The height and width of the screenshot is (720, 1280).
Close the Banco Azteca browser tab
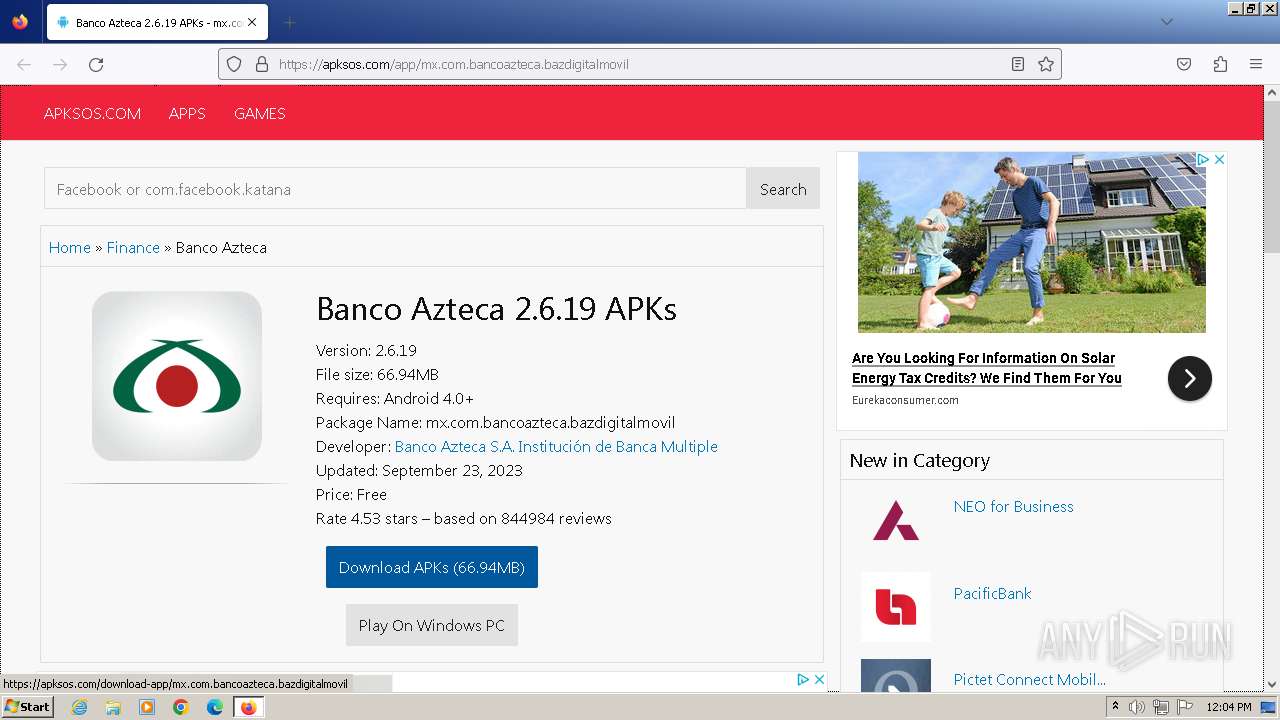251,22
